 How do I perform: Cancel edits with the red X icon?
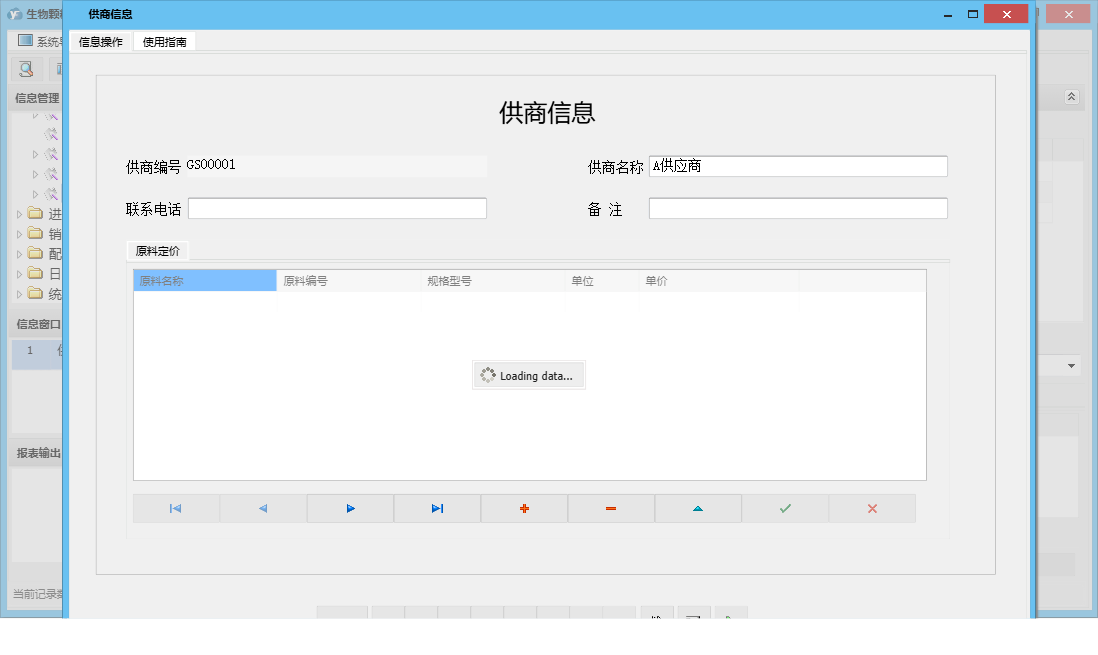pyautogui.click(x=871, y=508)
